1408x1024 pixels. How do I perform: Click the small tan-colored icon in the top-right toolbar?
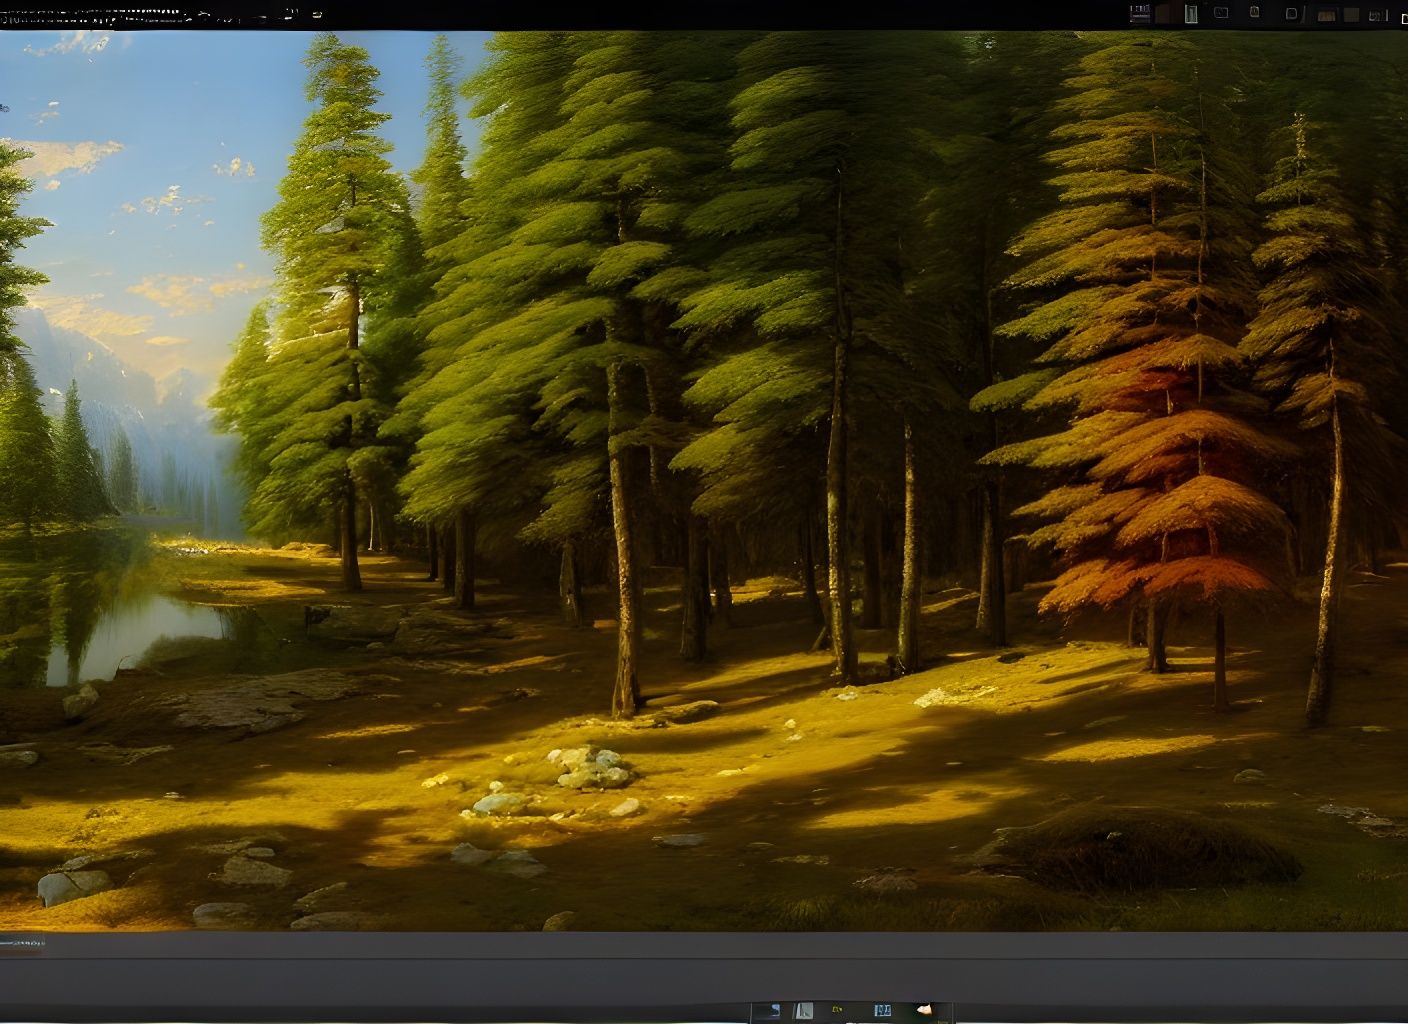(1254, 12)
